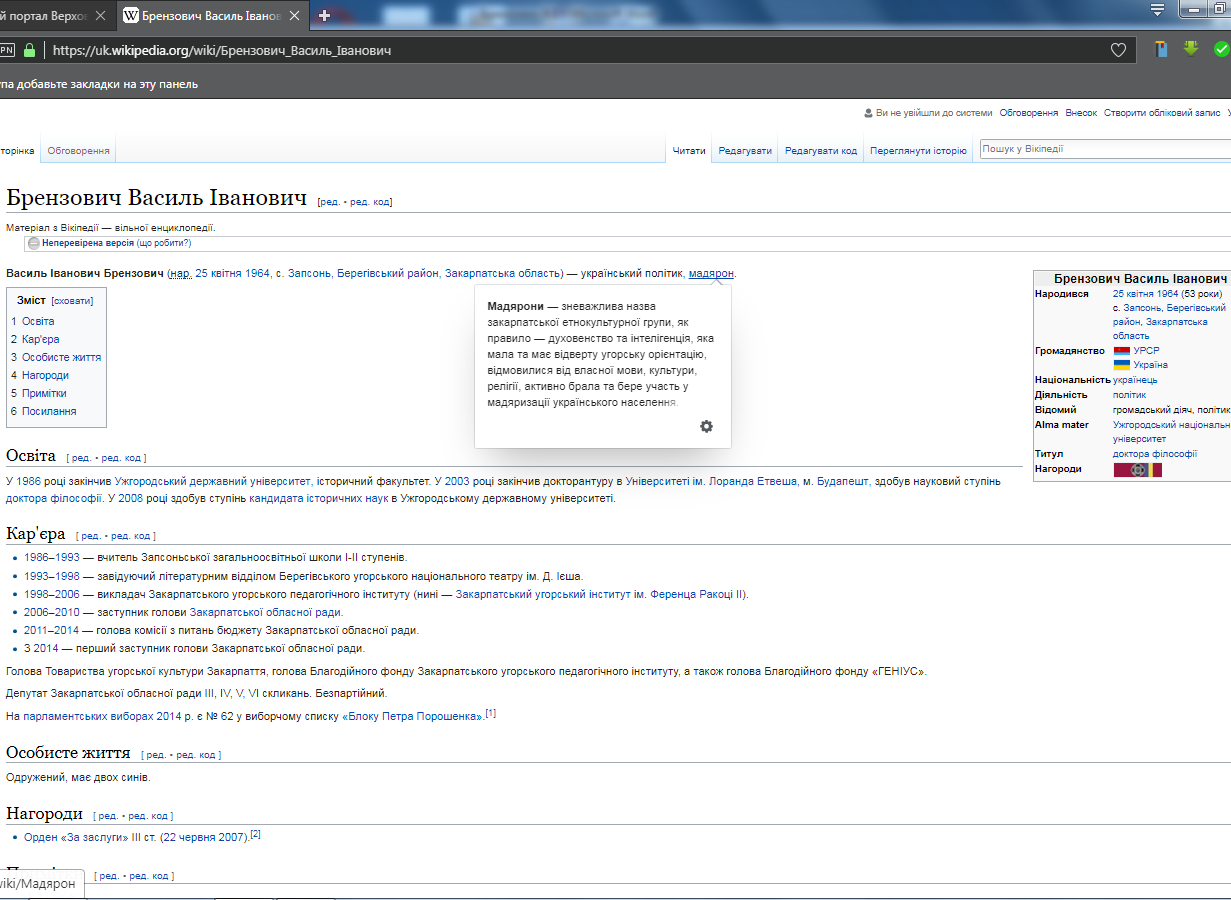The width and height of the screenshot is (1231, 900).
Task: Click the green checkmark extension icon
Action: click(x=1221, y=49)
